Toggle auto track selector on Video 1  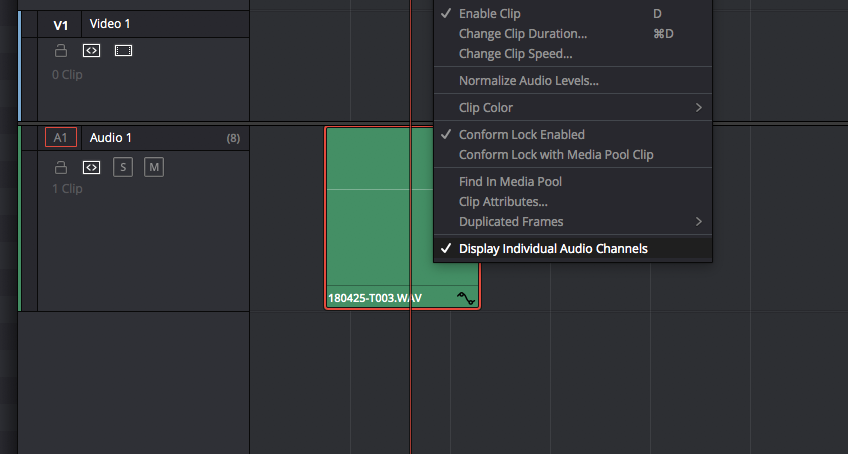click(91, 51)
